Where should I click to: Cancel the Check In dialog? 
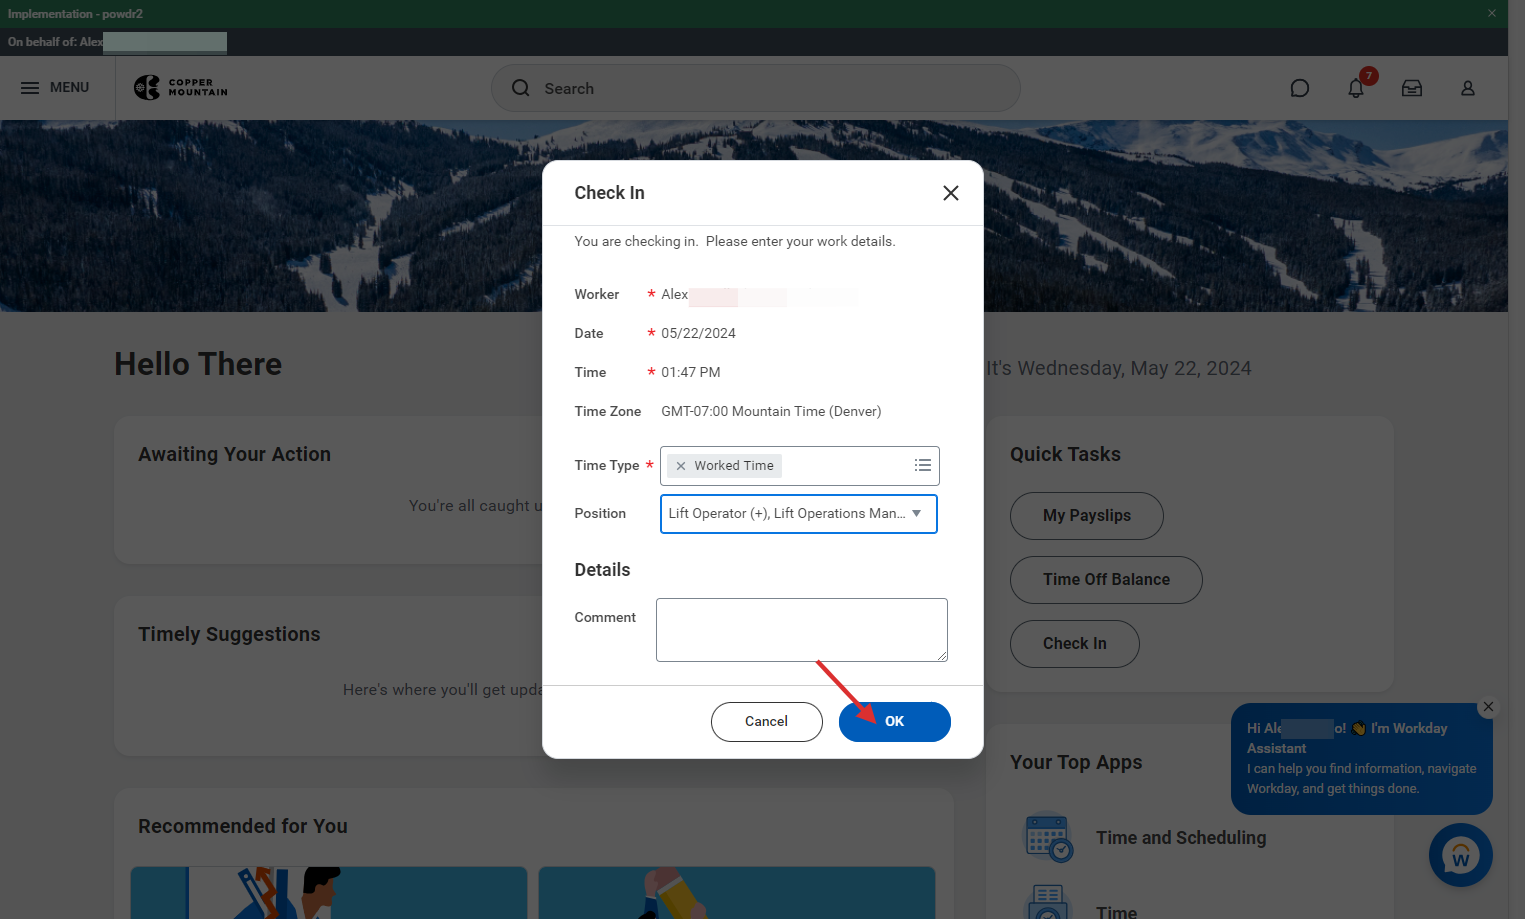(767, 722)
